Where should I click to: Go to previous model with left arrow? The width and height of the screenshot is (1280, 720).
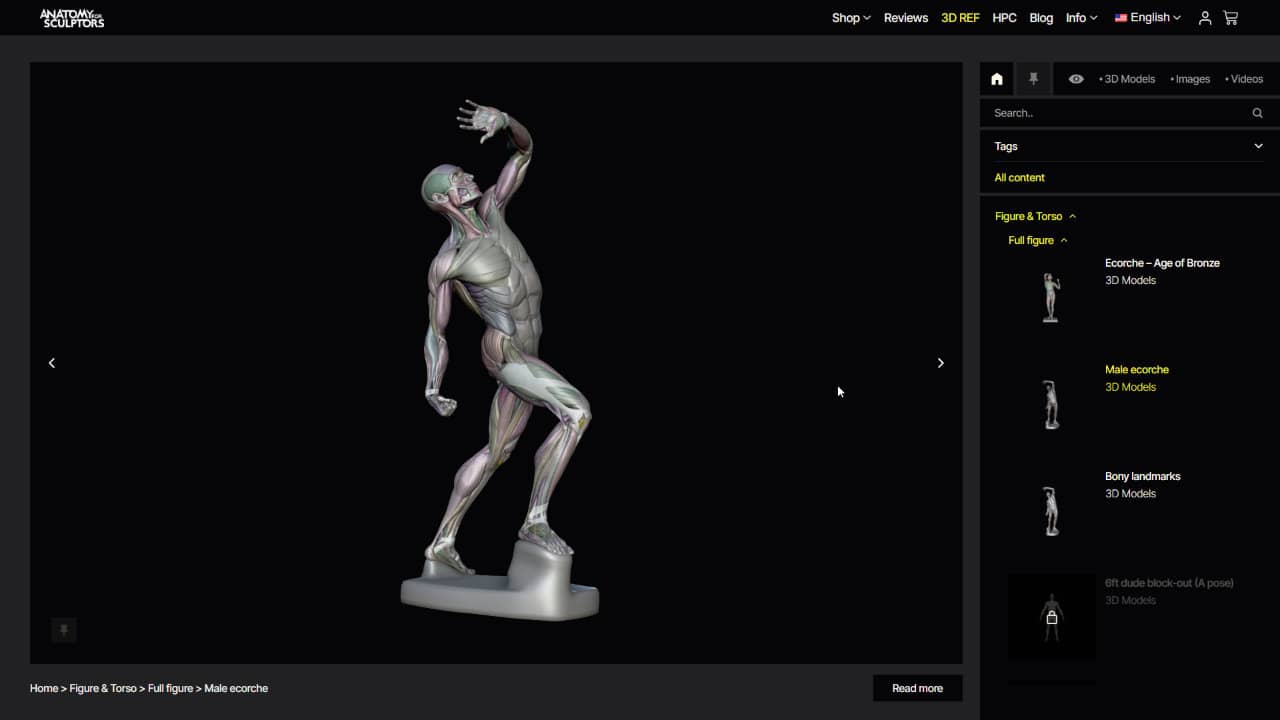52,363
